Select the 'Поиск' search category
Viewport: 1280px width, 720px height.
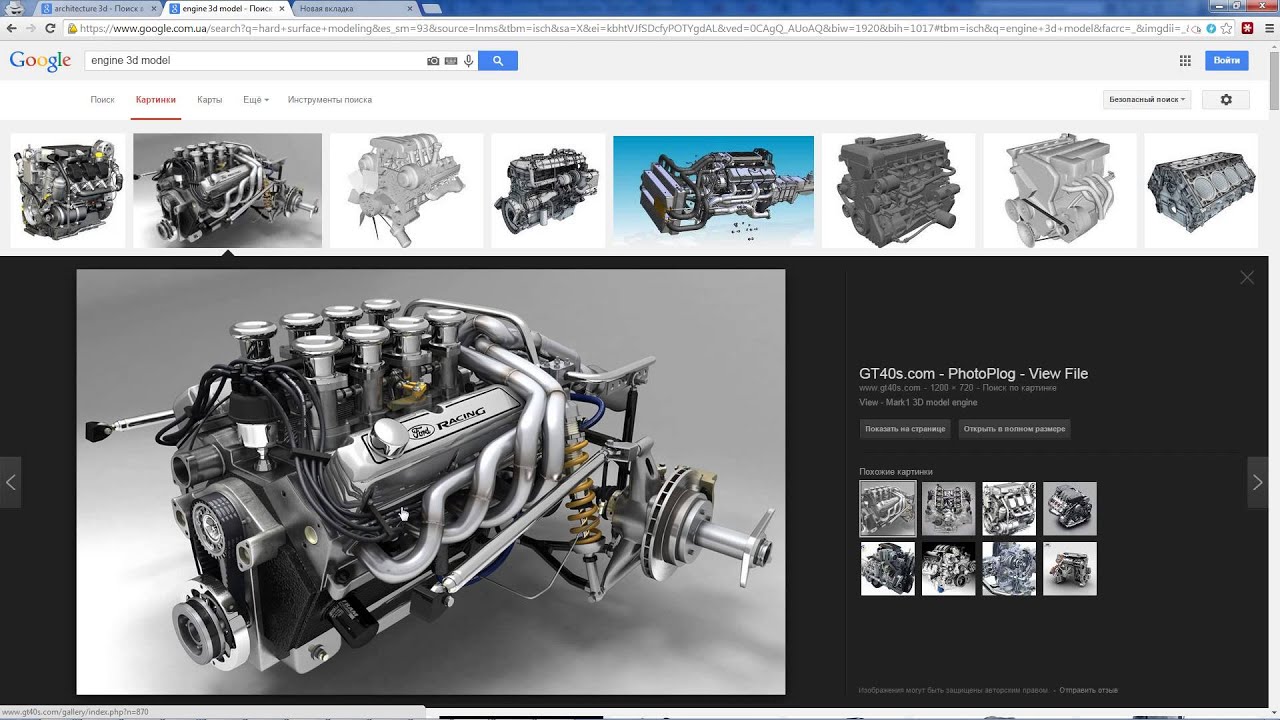102,100
